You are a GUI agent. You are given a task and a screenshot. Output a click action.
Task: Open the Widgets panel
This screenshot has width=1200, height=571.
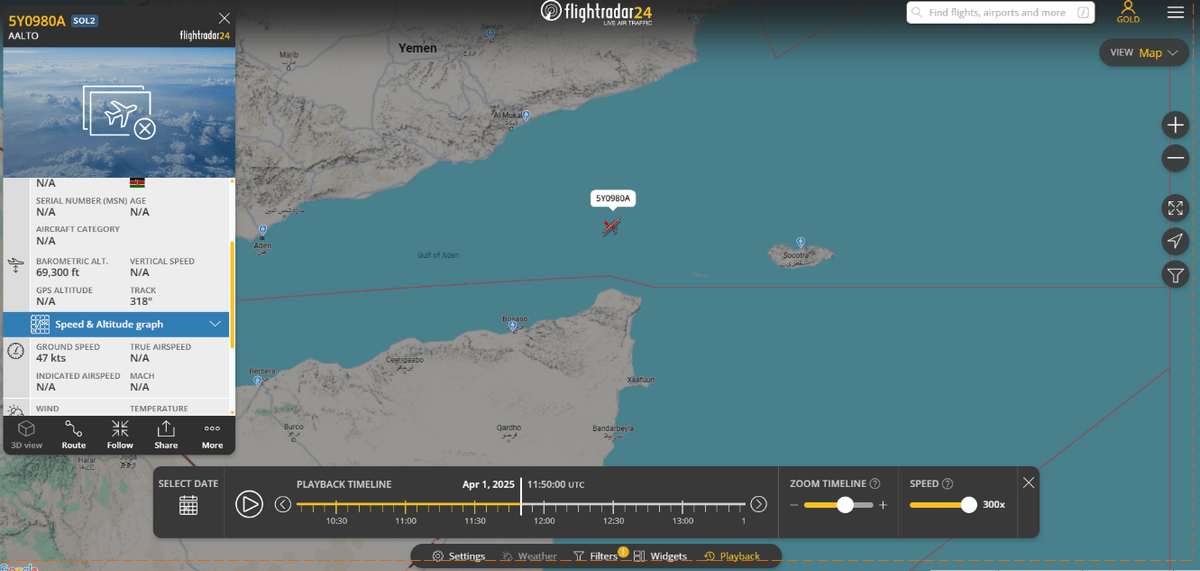[x=660, y=556]
